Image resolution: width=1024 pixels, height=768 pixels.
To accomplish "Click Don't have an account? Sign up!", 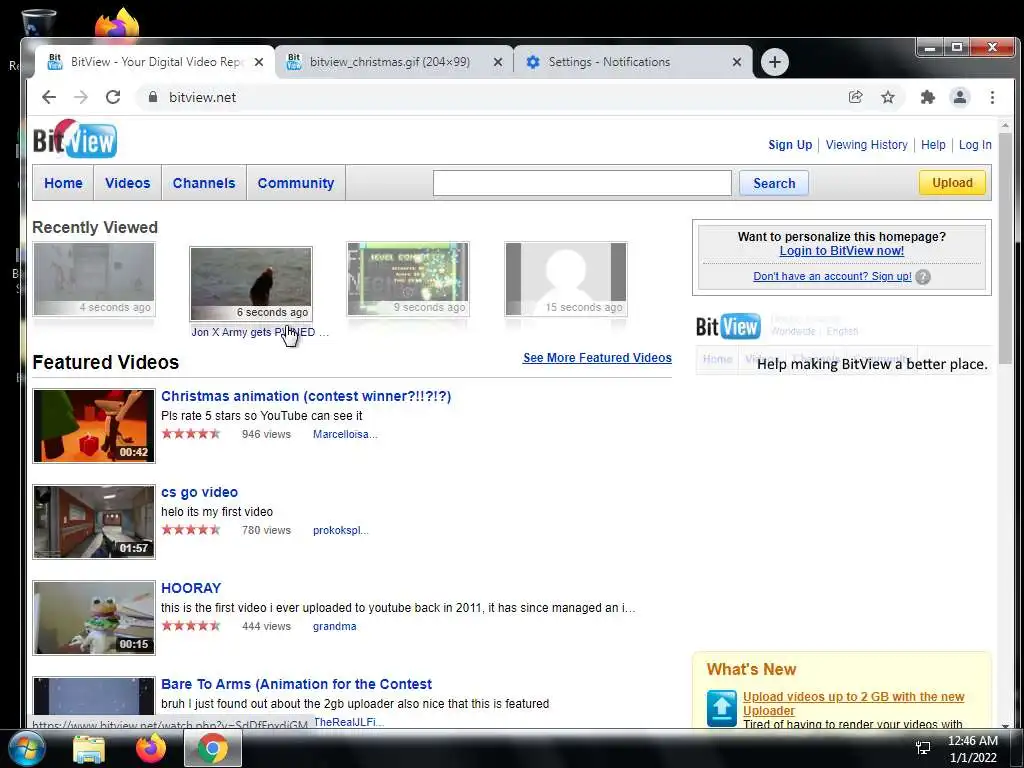I will point(832,276).
